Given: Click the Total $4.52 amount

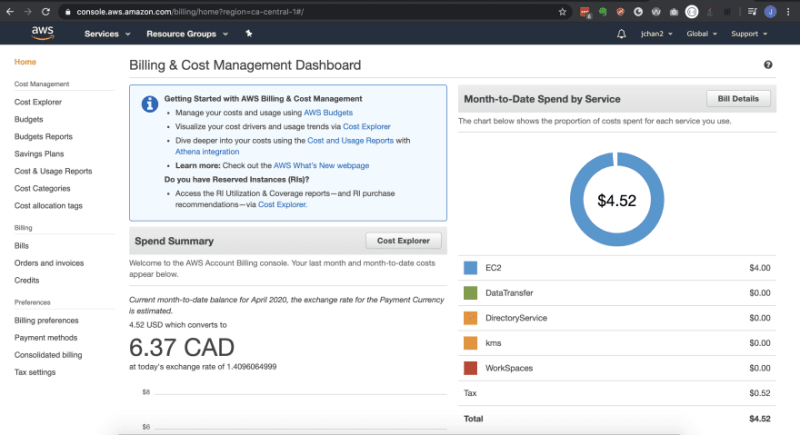Looking at the screenshot, I should pos(760,419).
